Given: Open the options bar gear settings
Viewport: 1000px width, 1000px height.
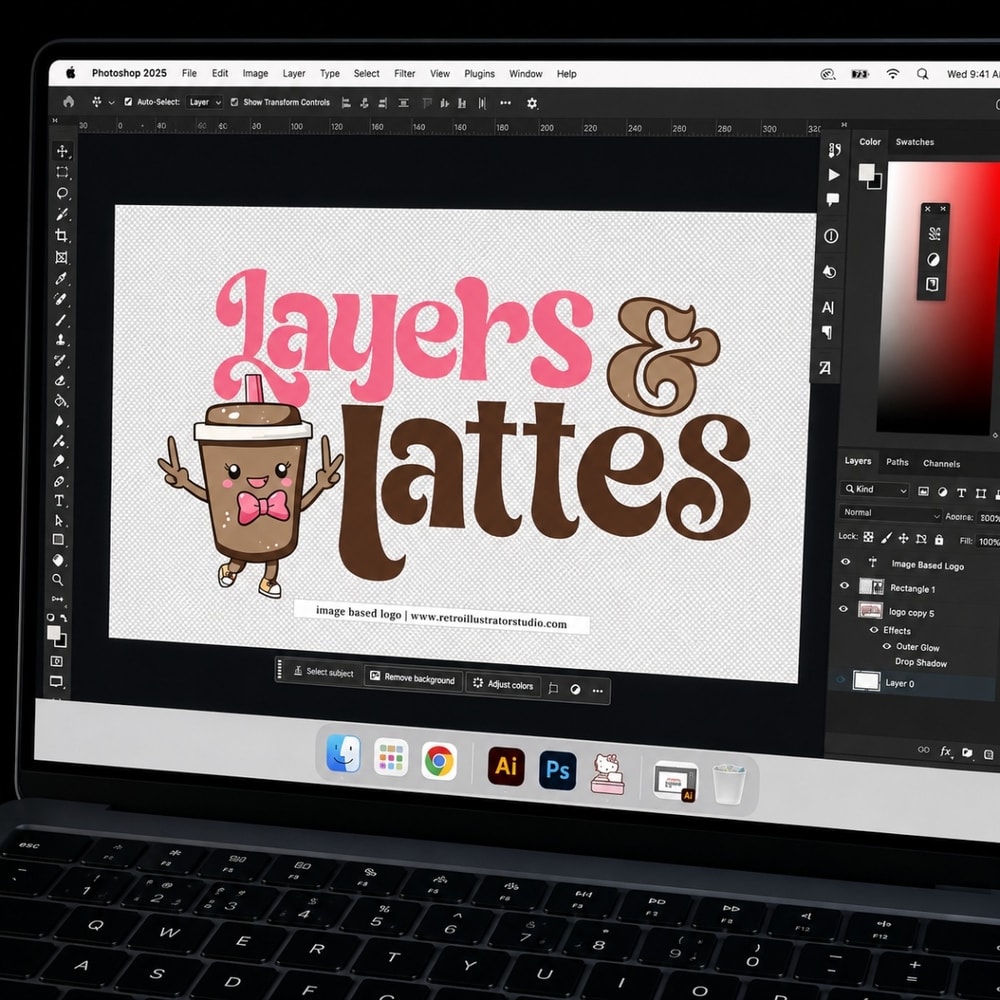Looking at the screenshot, I should [x=532, y=103].
